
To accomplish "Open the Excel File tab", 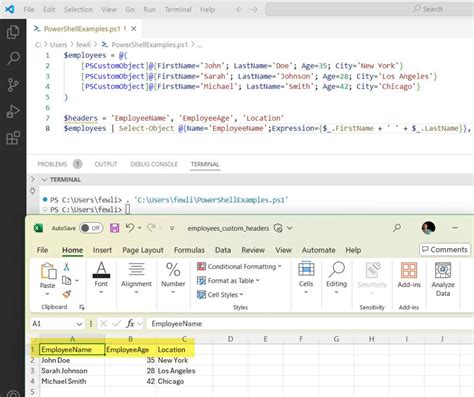I will (x=42, y=250).
